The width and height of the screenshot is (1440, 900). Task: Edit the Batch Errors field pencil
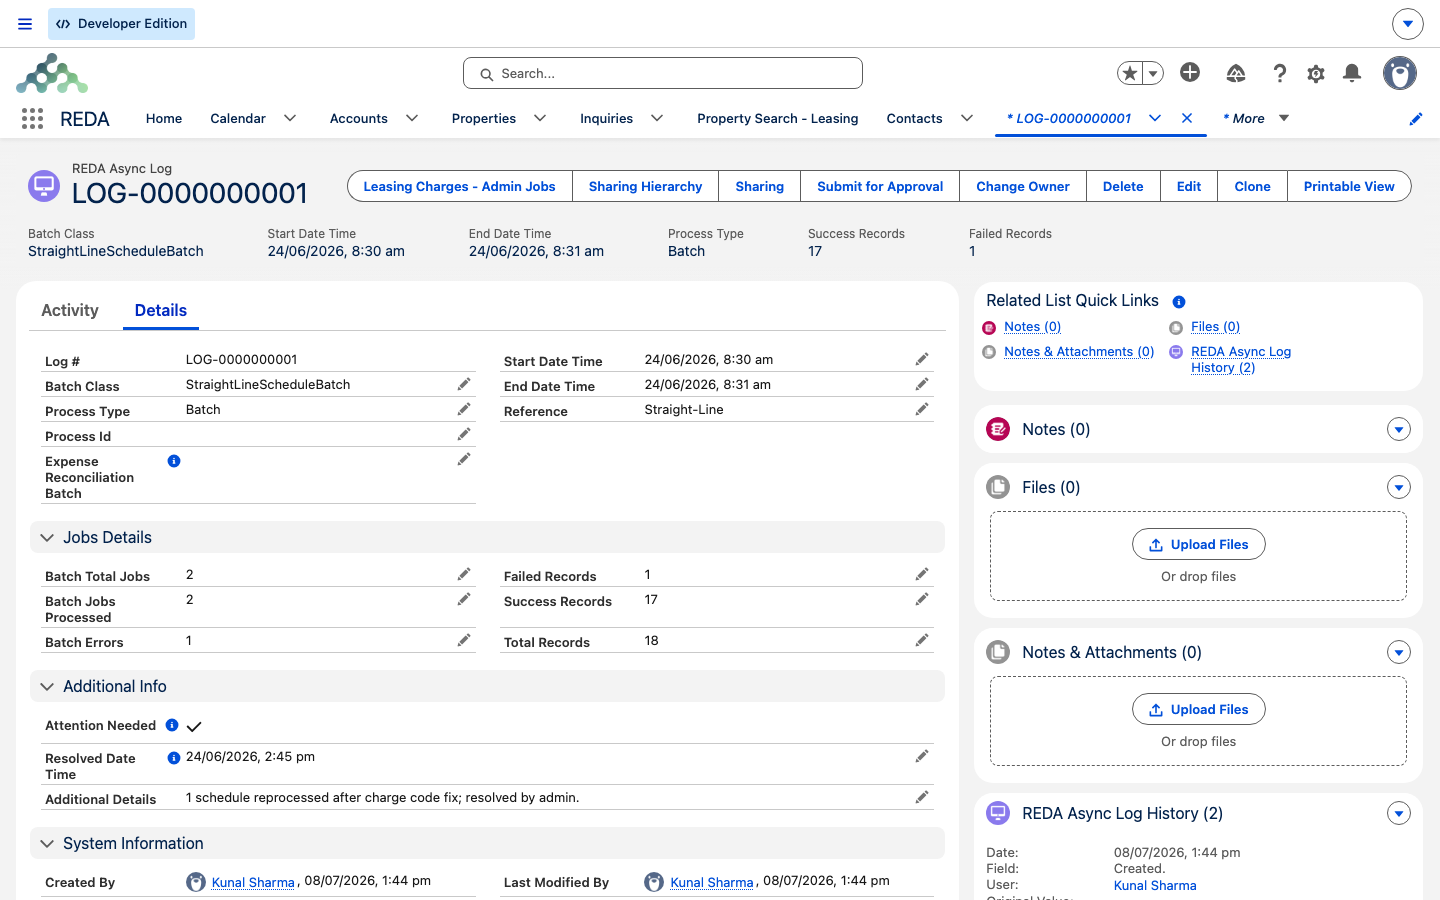pos(464,641)
